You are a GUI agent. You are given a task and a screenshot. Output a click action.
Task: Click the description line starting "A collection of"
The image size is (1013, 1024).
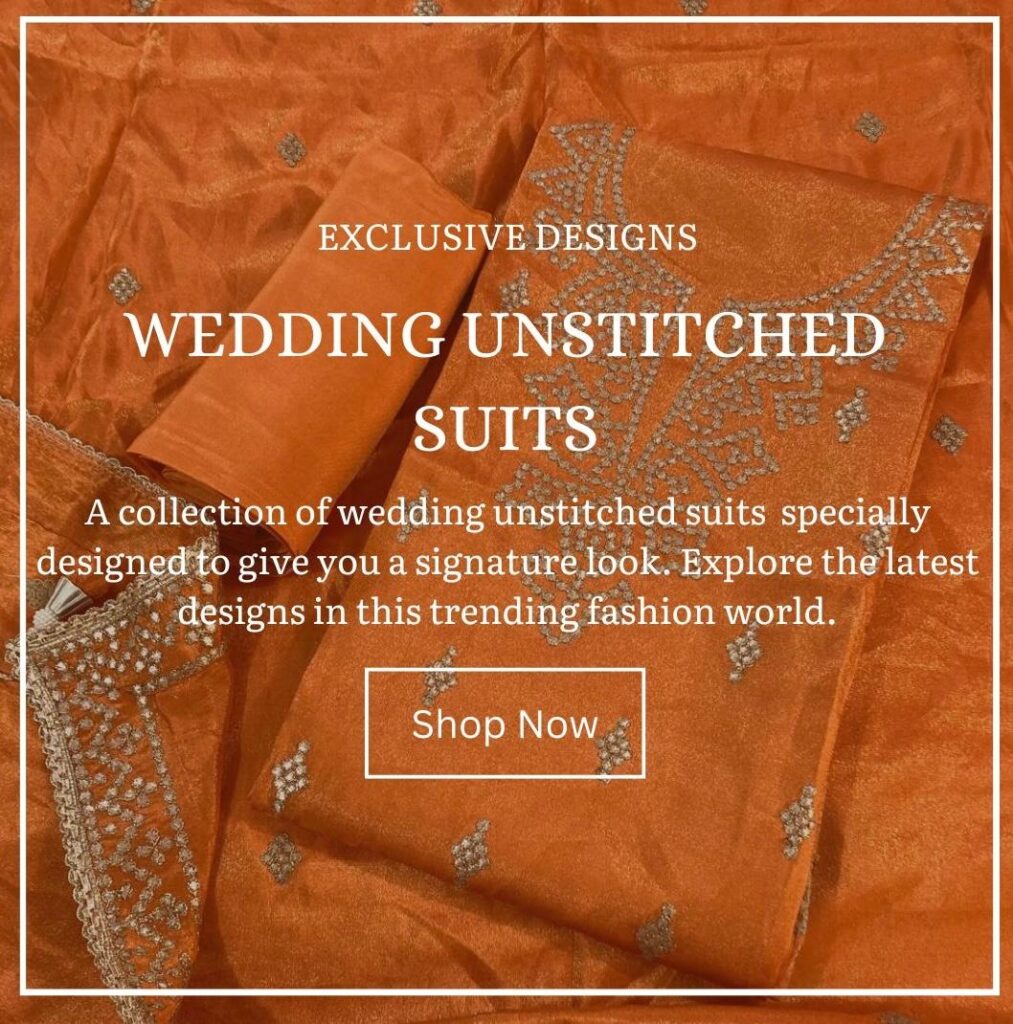(506, 514)
